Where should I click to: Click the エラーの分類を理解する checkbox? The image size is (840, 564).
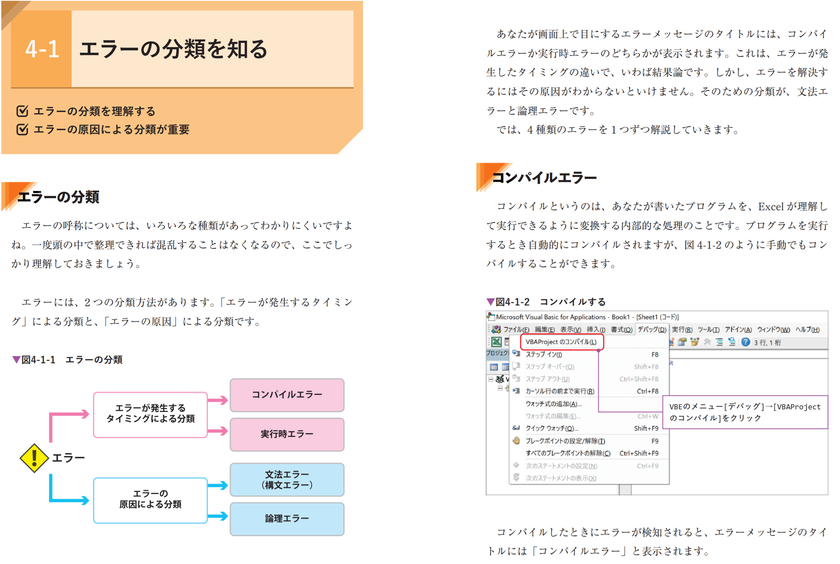click(22, 111)
